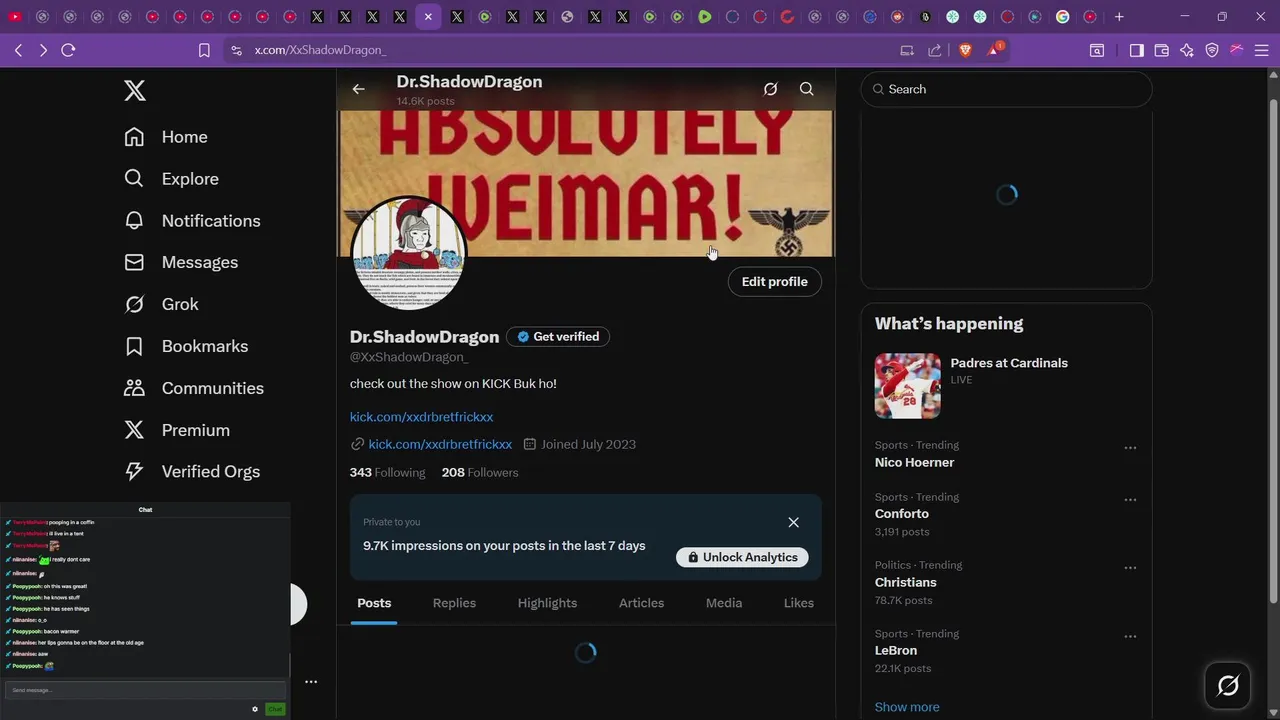This screenshot has width=1280, height=720.
Task: Click the browser Forward button
Action: (x=43, y=50)
